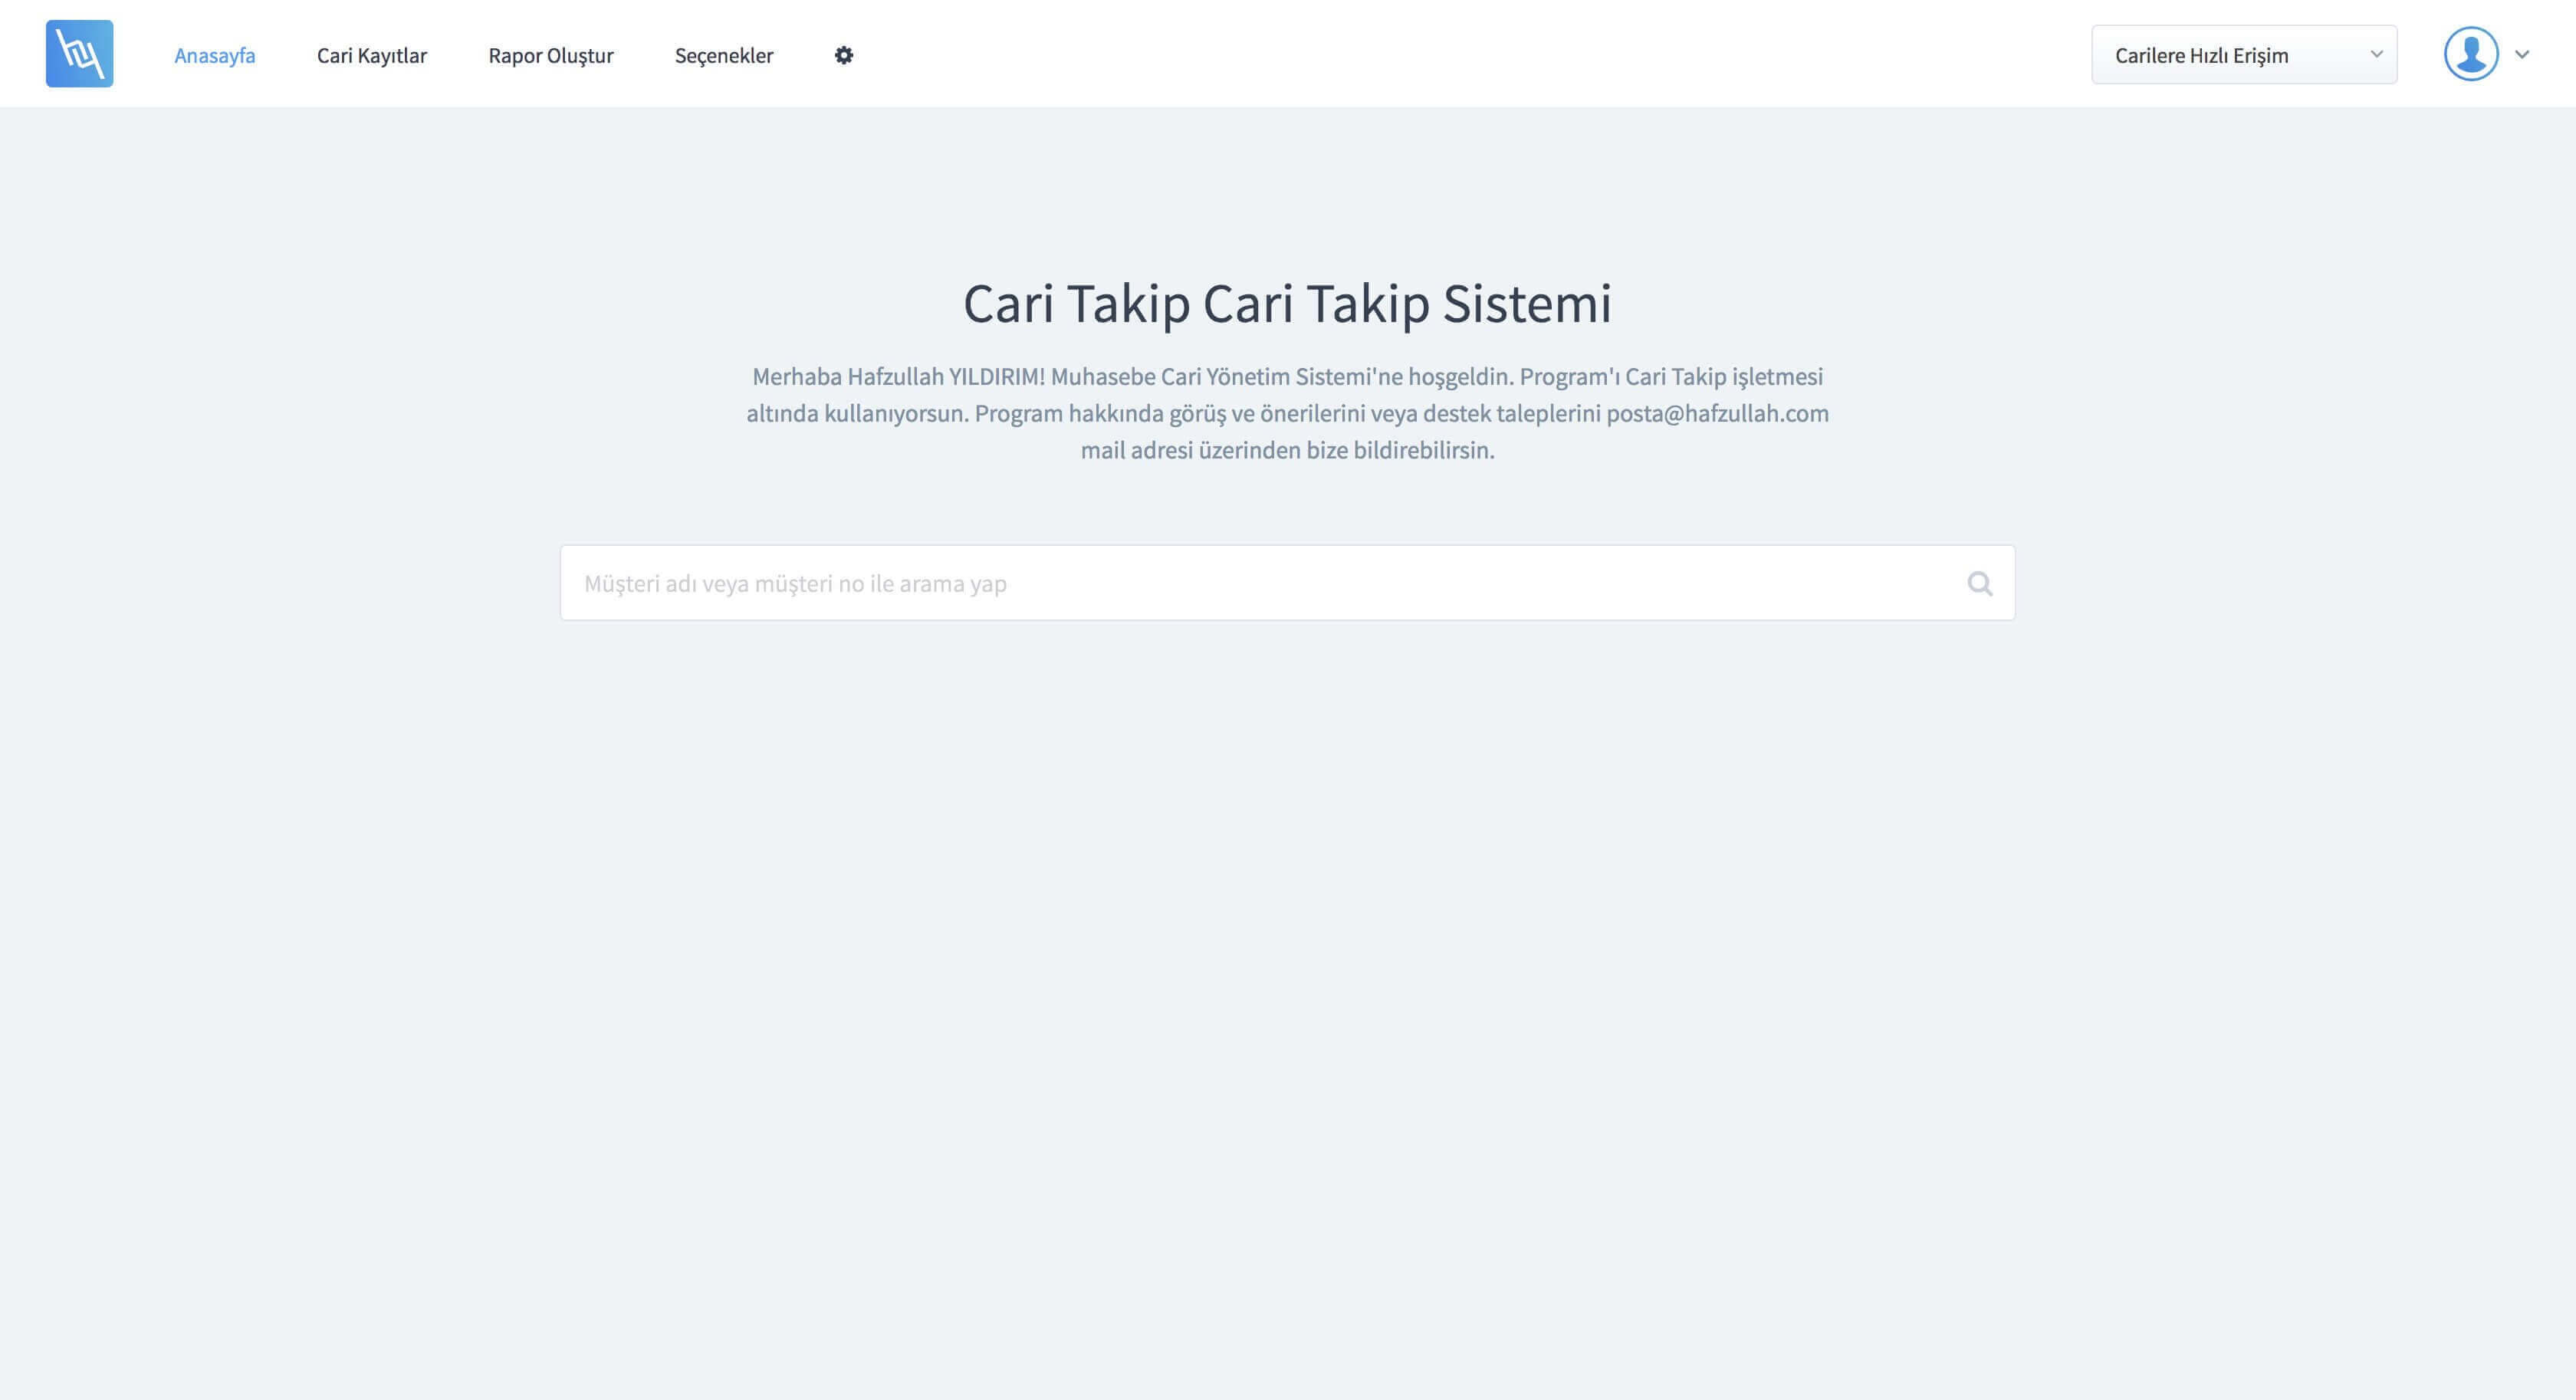Click the user avatar icon
This screenshot has width=2576, height=1400.
point(2470,54)
